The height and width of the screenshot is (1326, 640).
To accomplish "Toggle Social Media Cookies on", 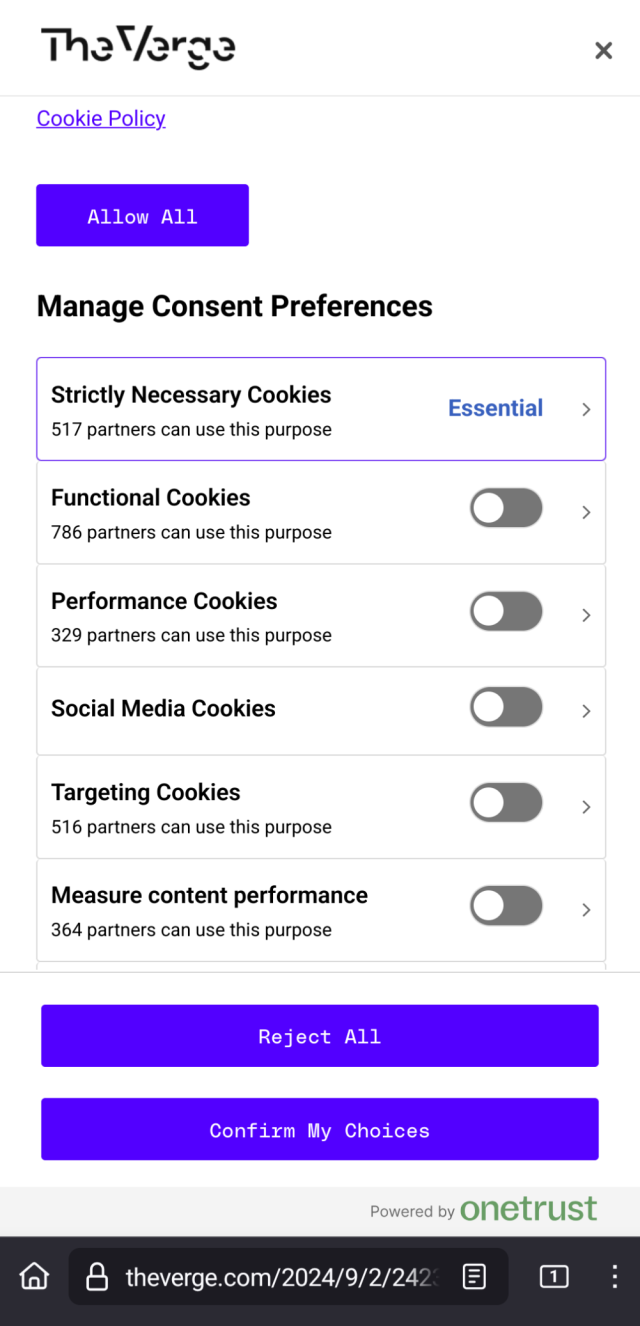I will 506,708.
